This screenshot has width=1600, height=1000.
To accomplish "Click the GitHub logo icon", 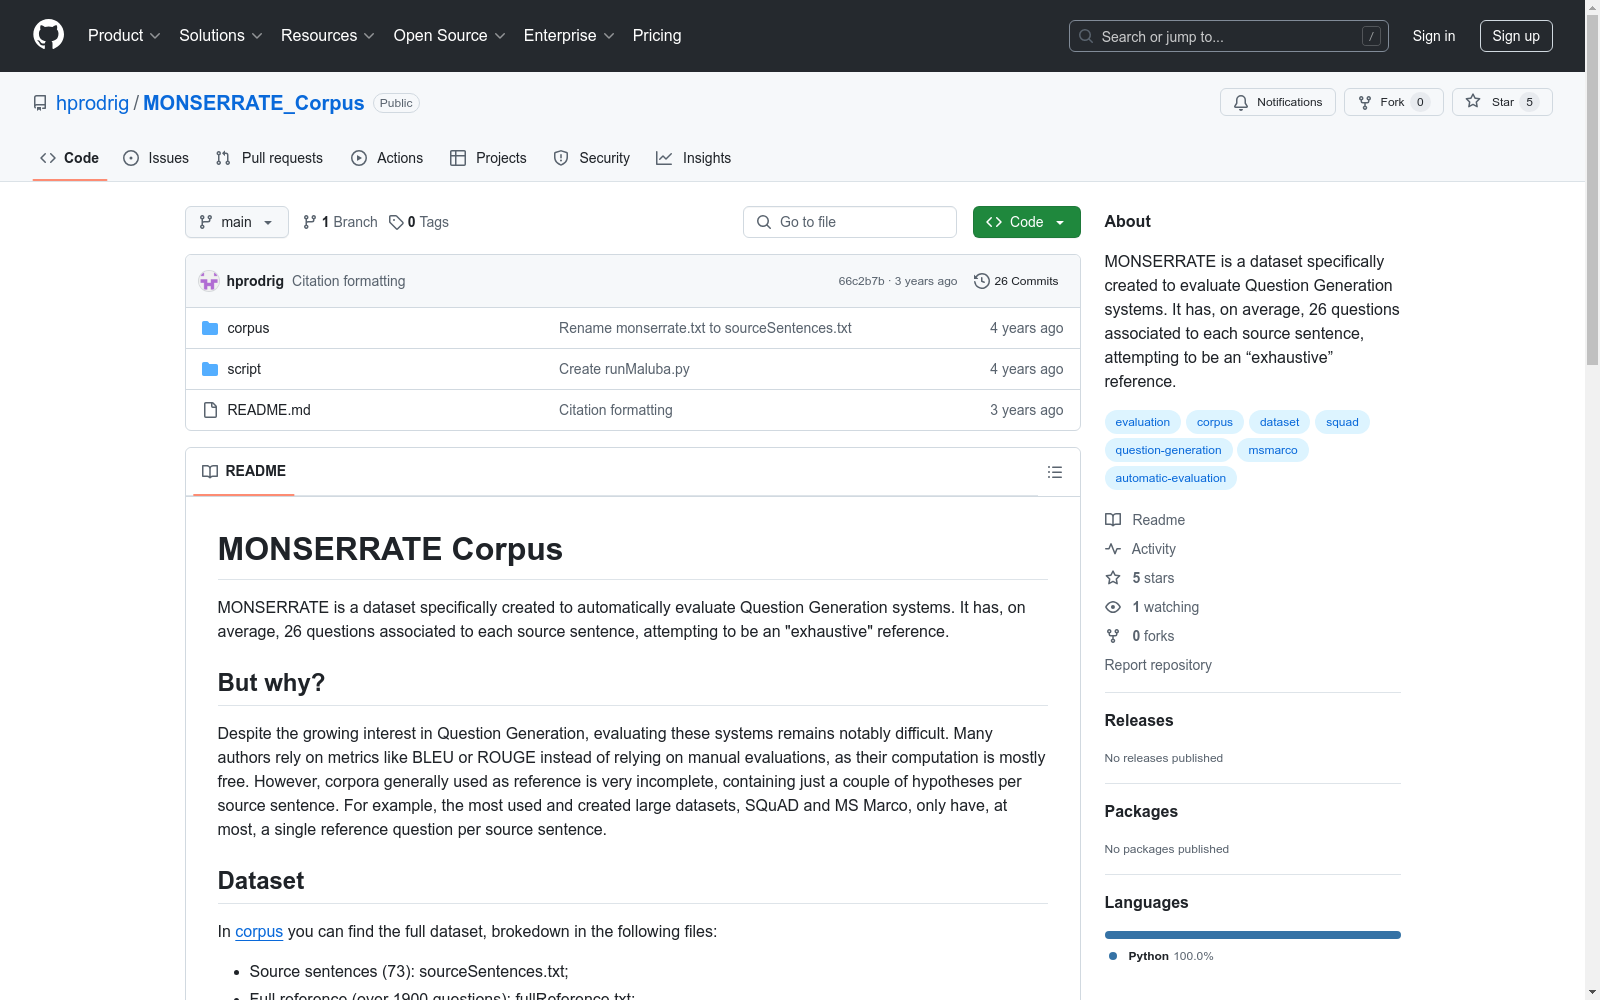I will (x=48, y=35).
